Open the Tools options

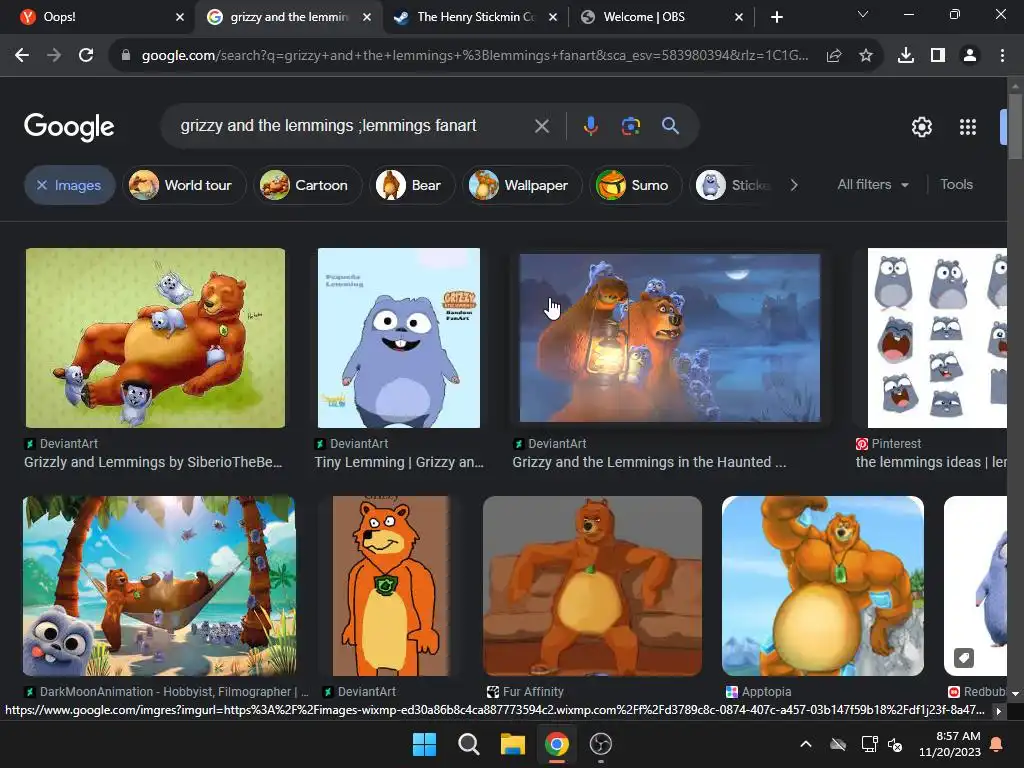[956, 185]
